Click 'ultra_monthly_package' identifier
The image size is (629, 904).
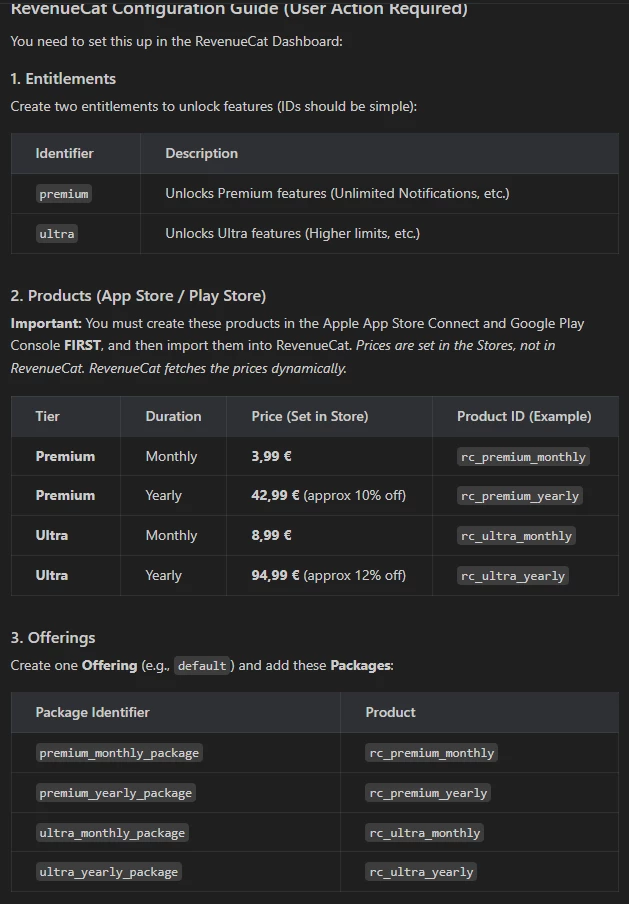click(x=112, y=833)
